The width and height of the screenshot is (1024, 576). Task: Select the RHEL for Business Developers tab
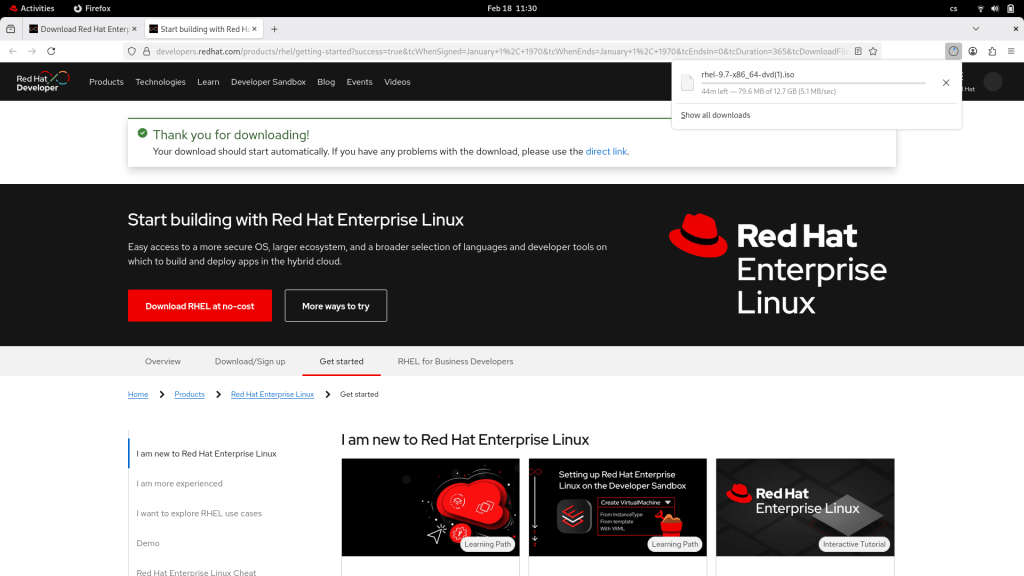455,361
